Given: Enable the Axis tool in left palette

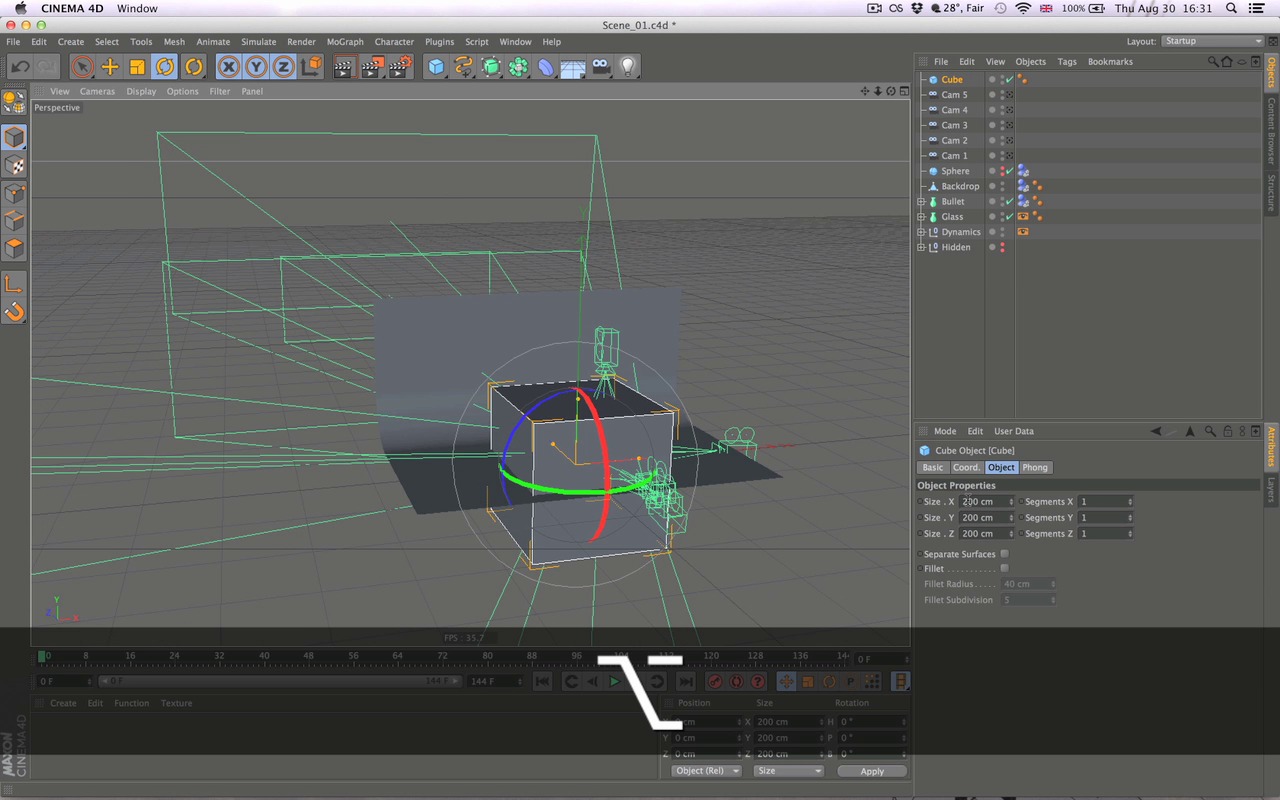Looking at the screenshot, I should coord(14,284).
